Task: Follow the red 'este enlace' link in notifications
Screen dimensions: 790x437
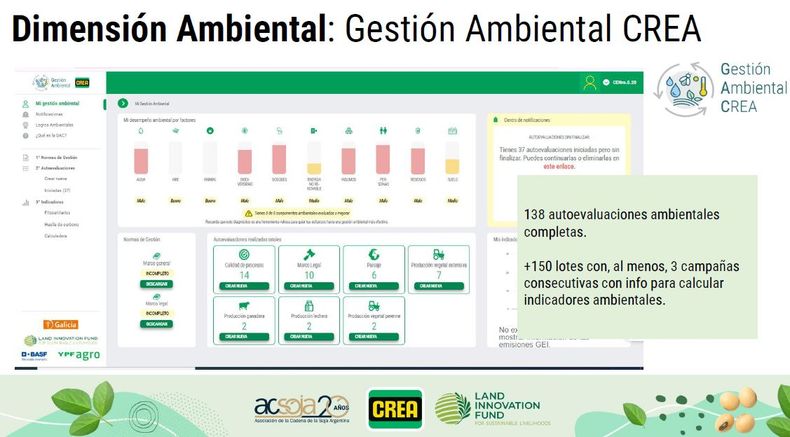Action: point(559,166)
